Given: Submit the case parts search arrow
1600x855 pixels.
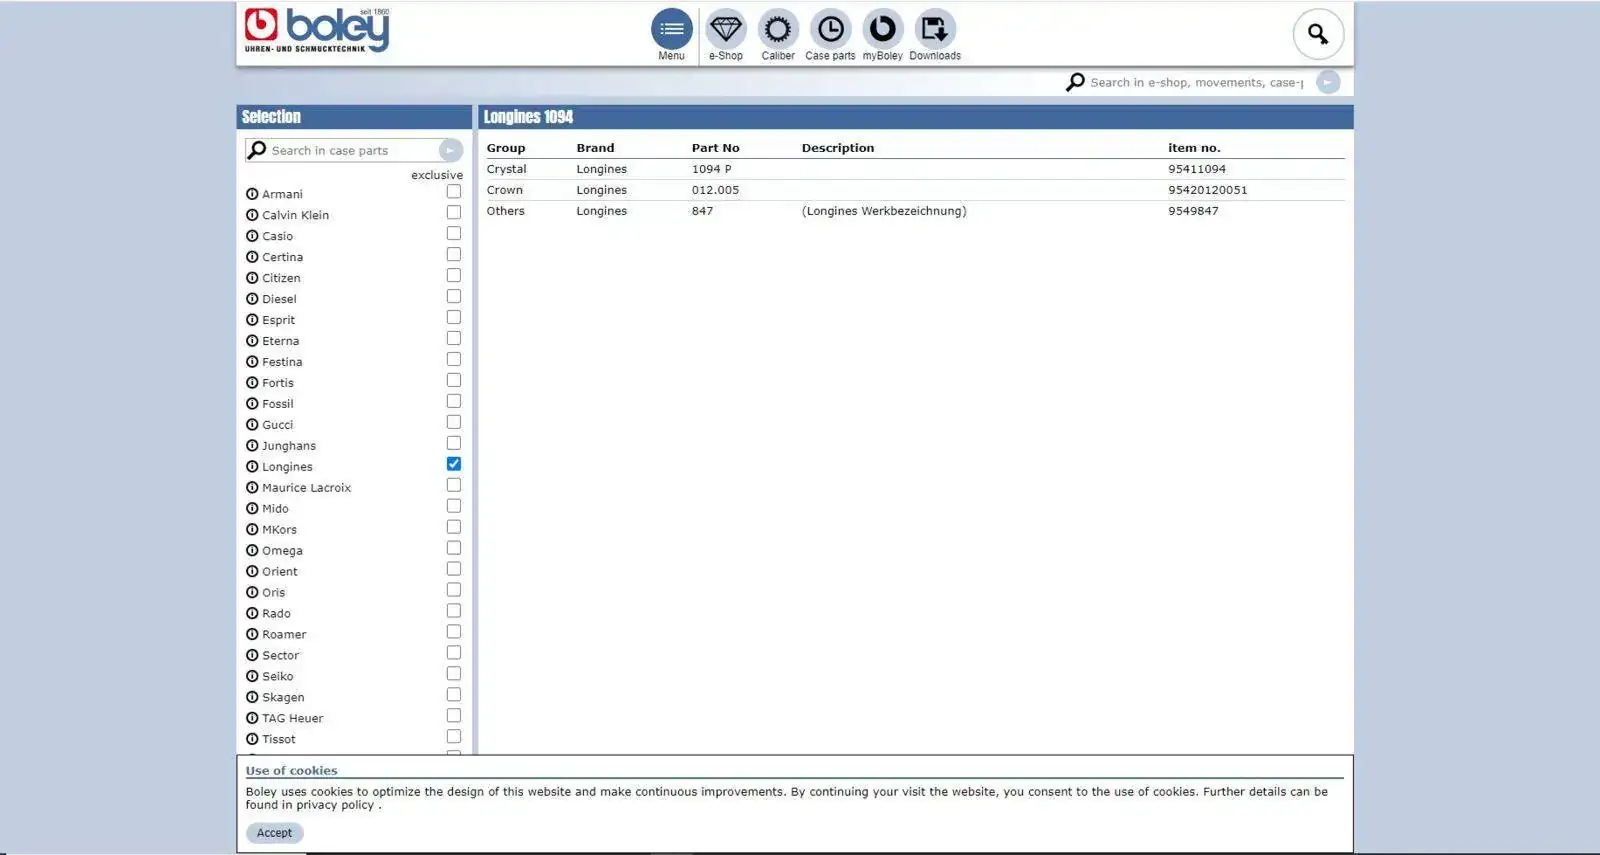Looking at the screenshot, I should tap(451, 150).
